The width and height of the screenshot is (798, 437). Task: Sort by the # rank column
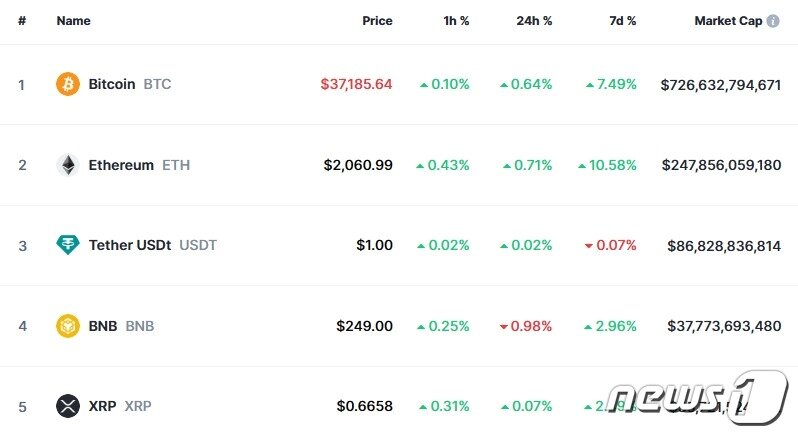[x=22, y=21]
